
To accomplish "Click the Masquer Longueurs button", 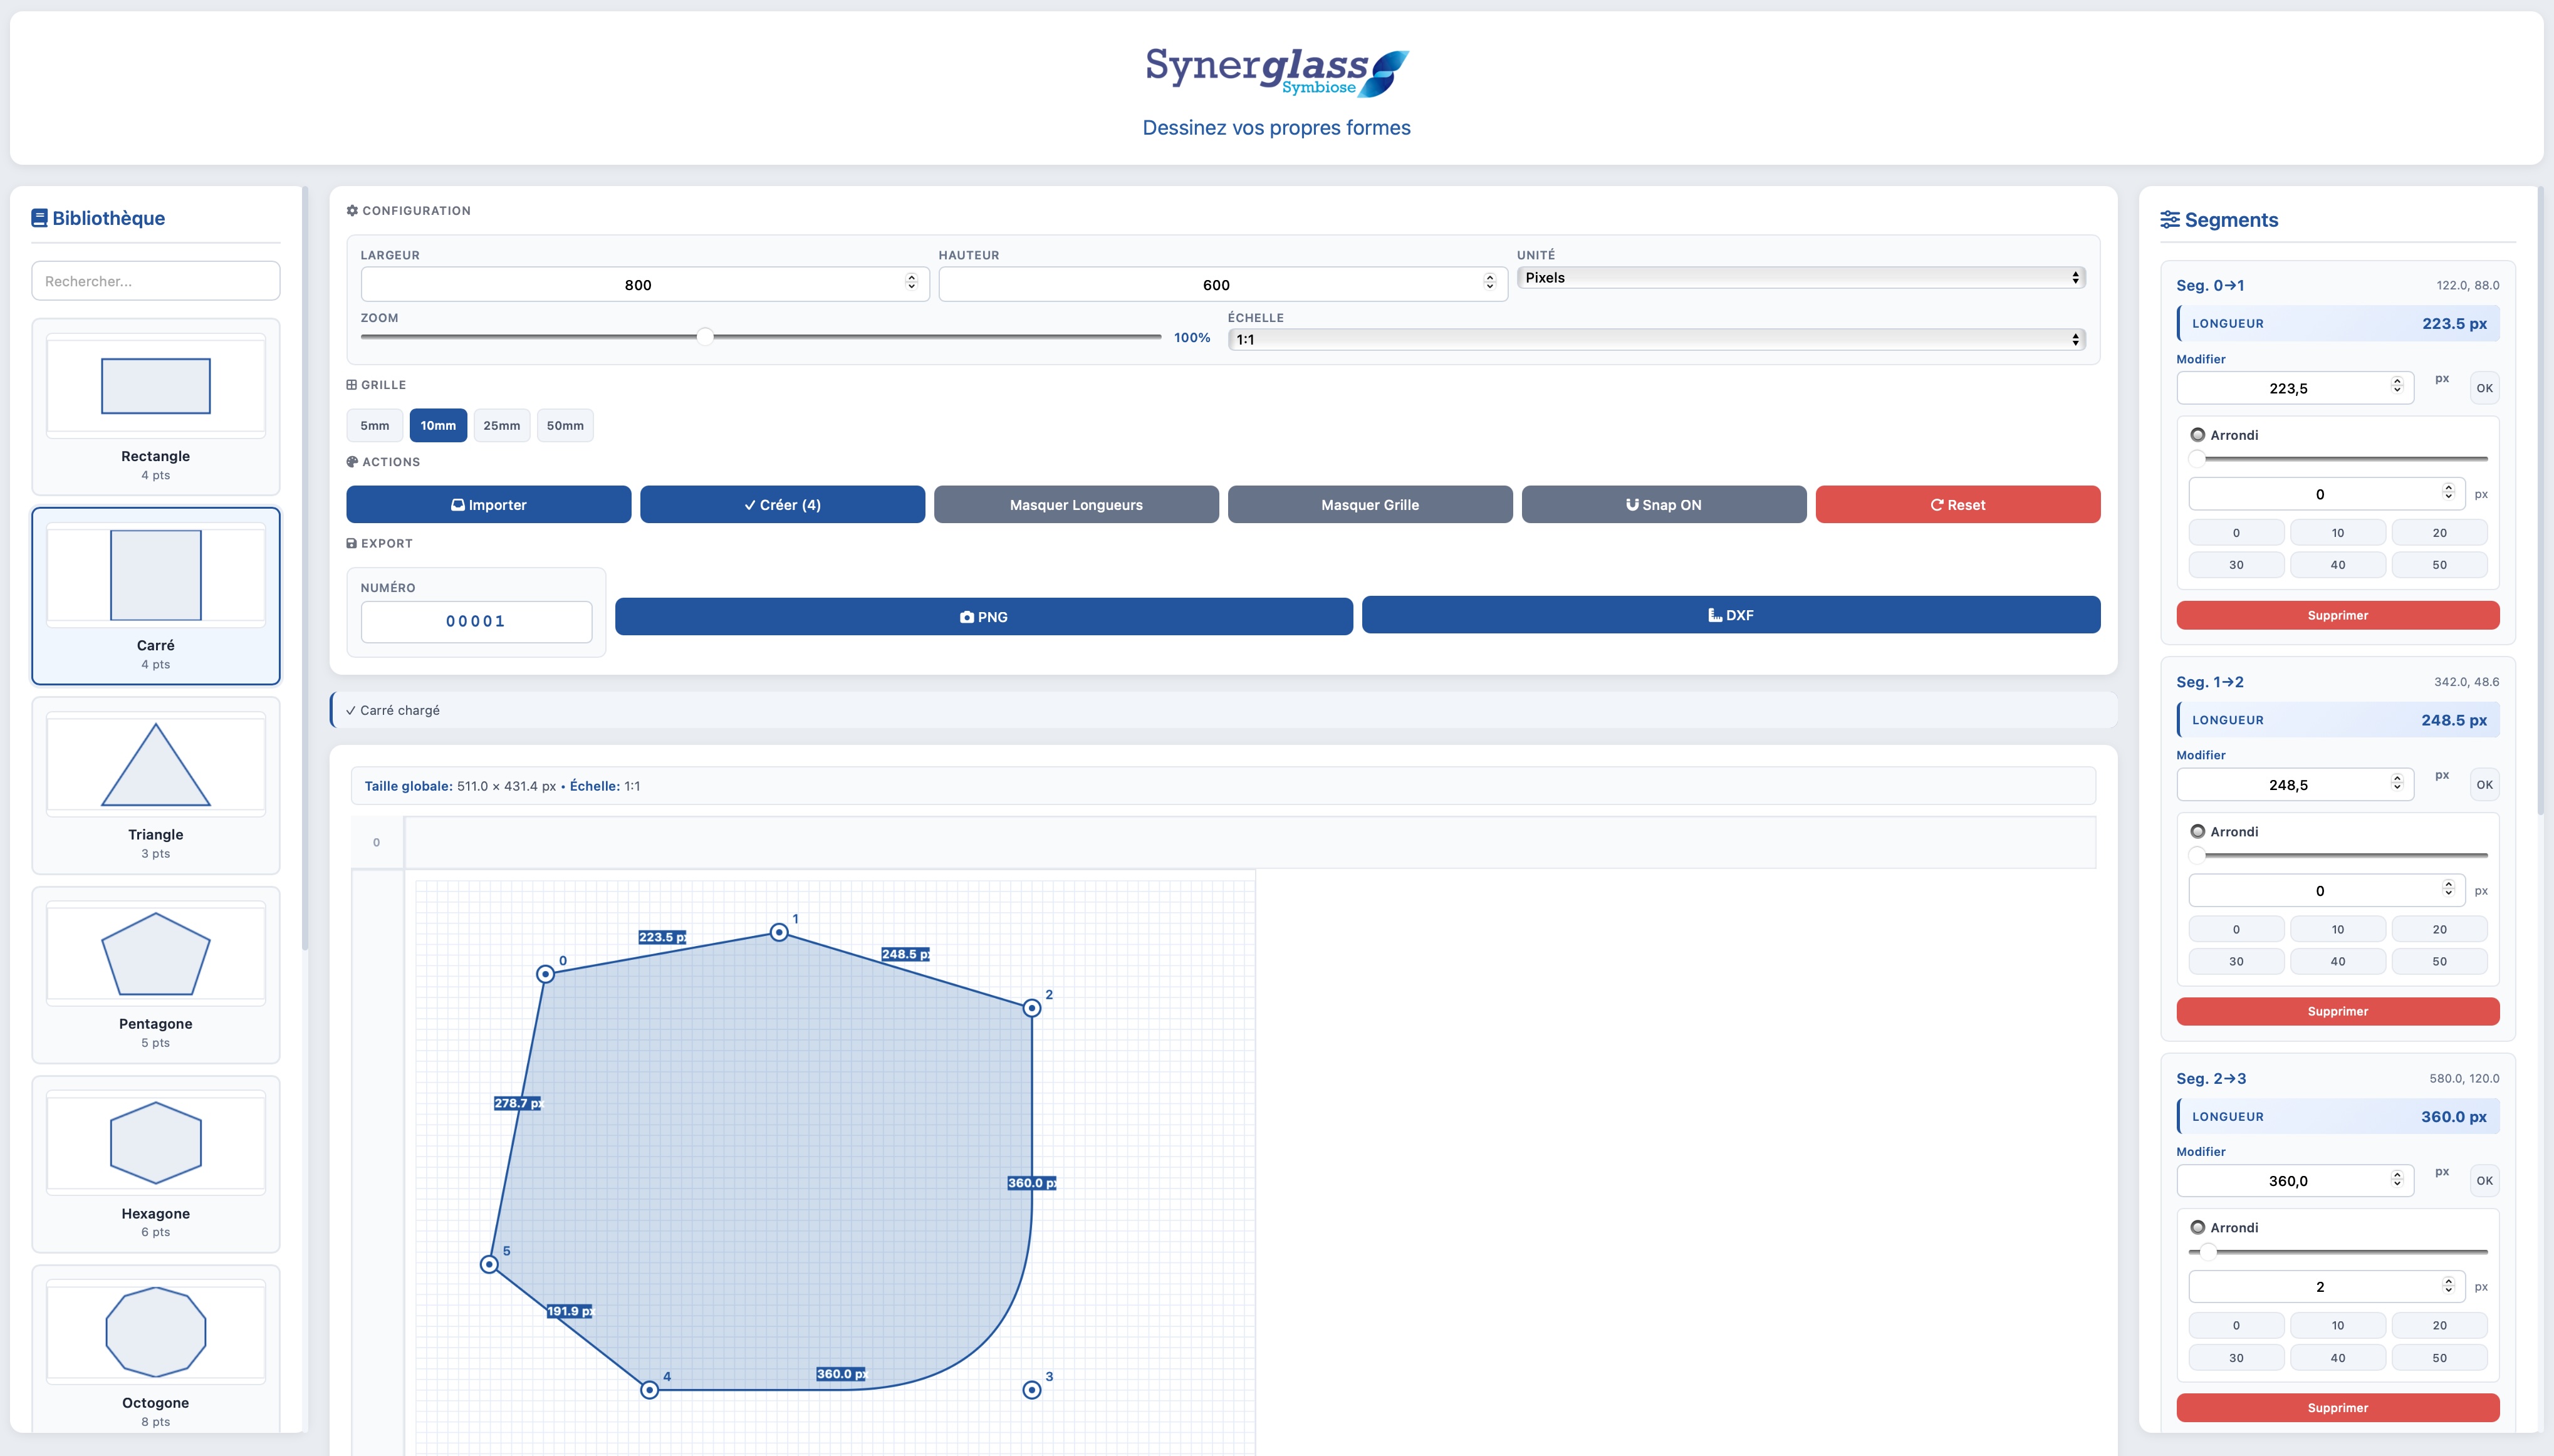I will pos(1075,504).
